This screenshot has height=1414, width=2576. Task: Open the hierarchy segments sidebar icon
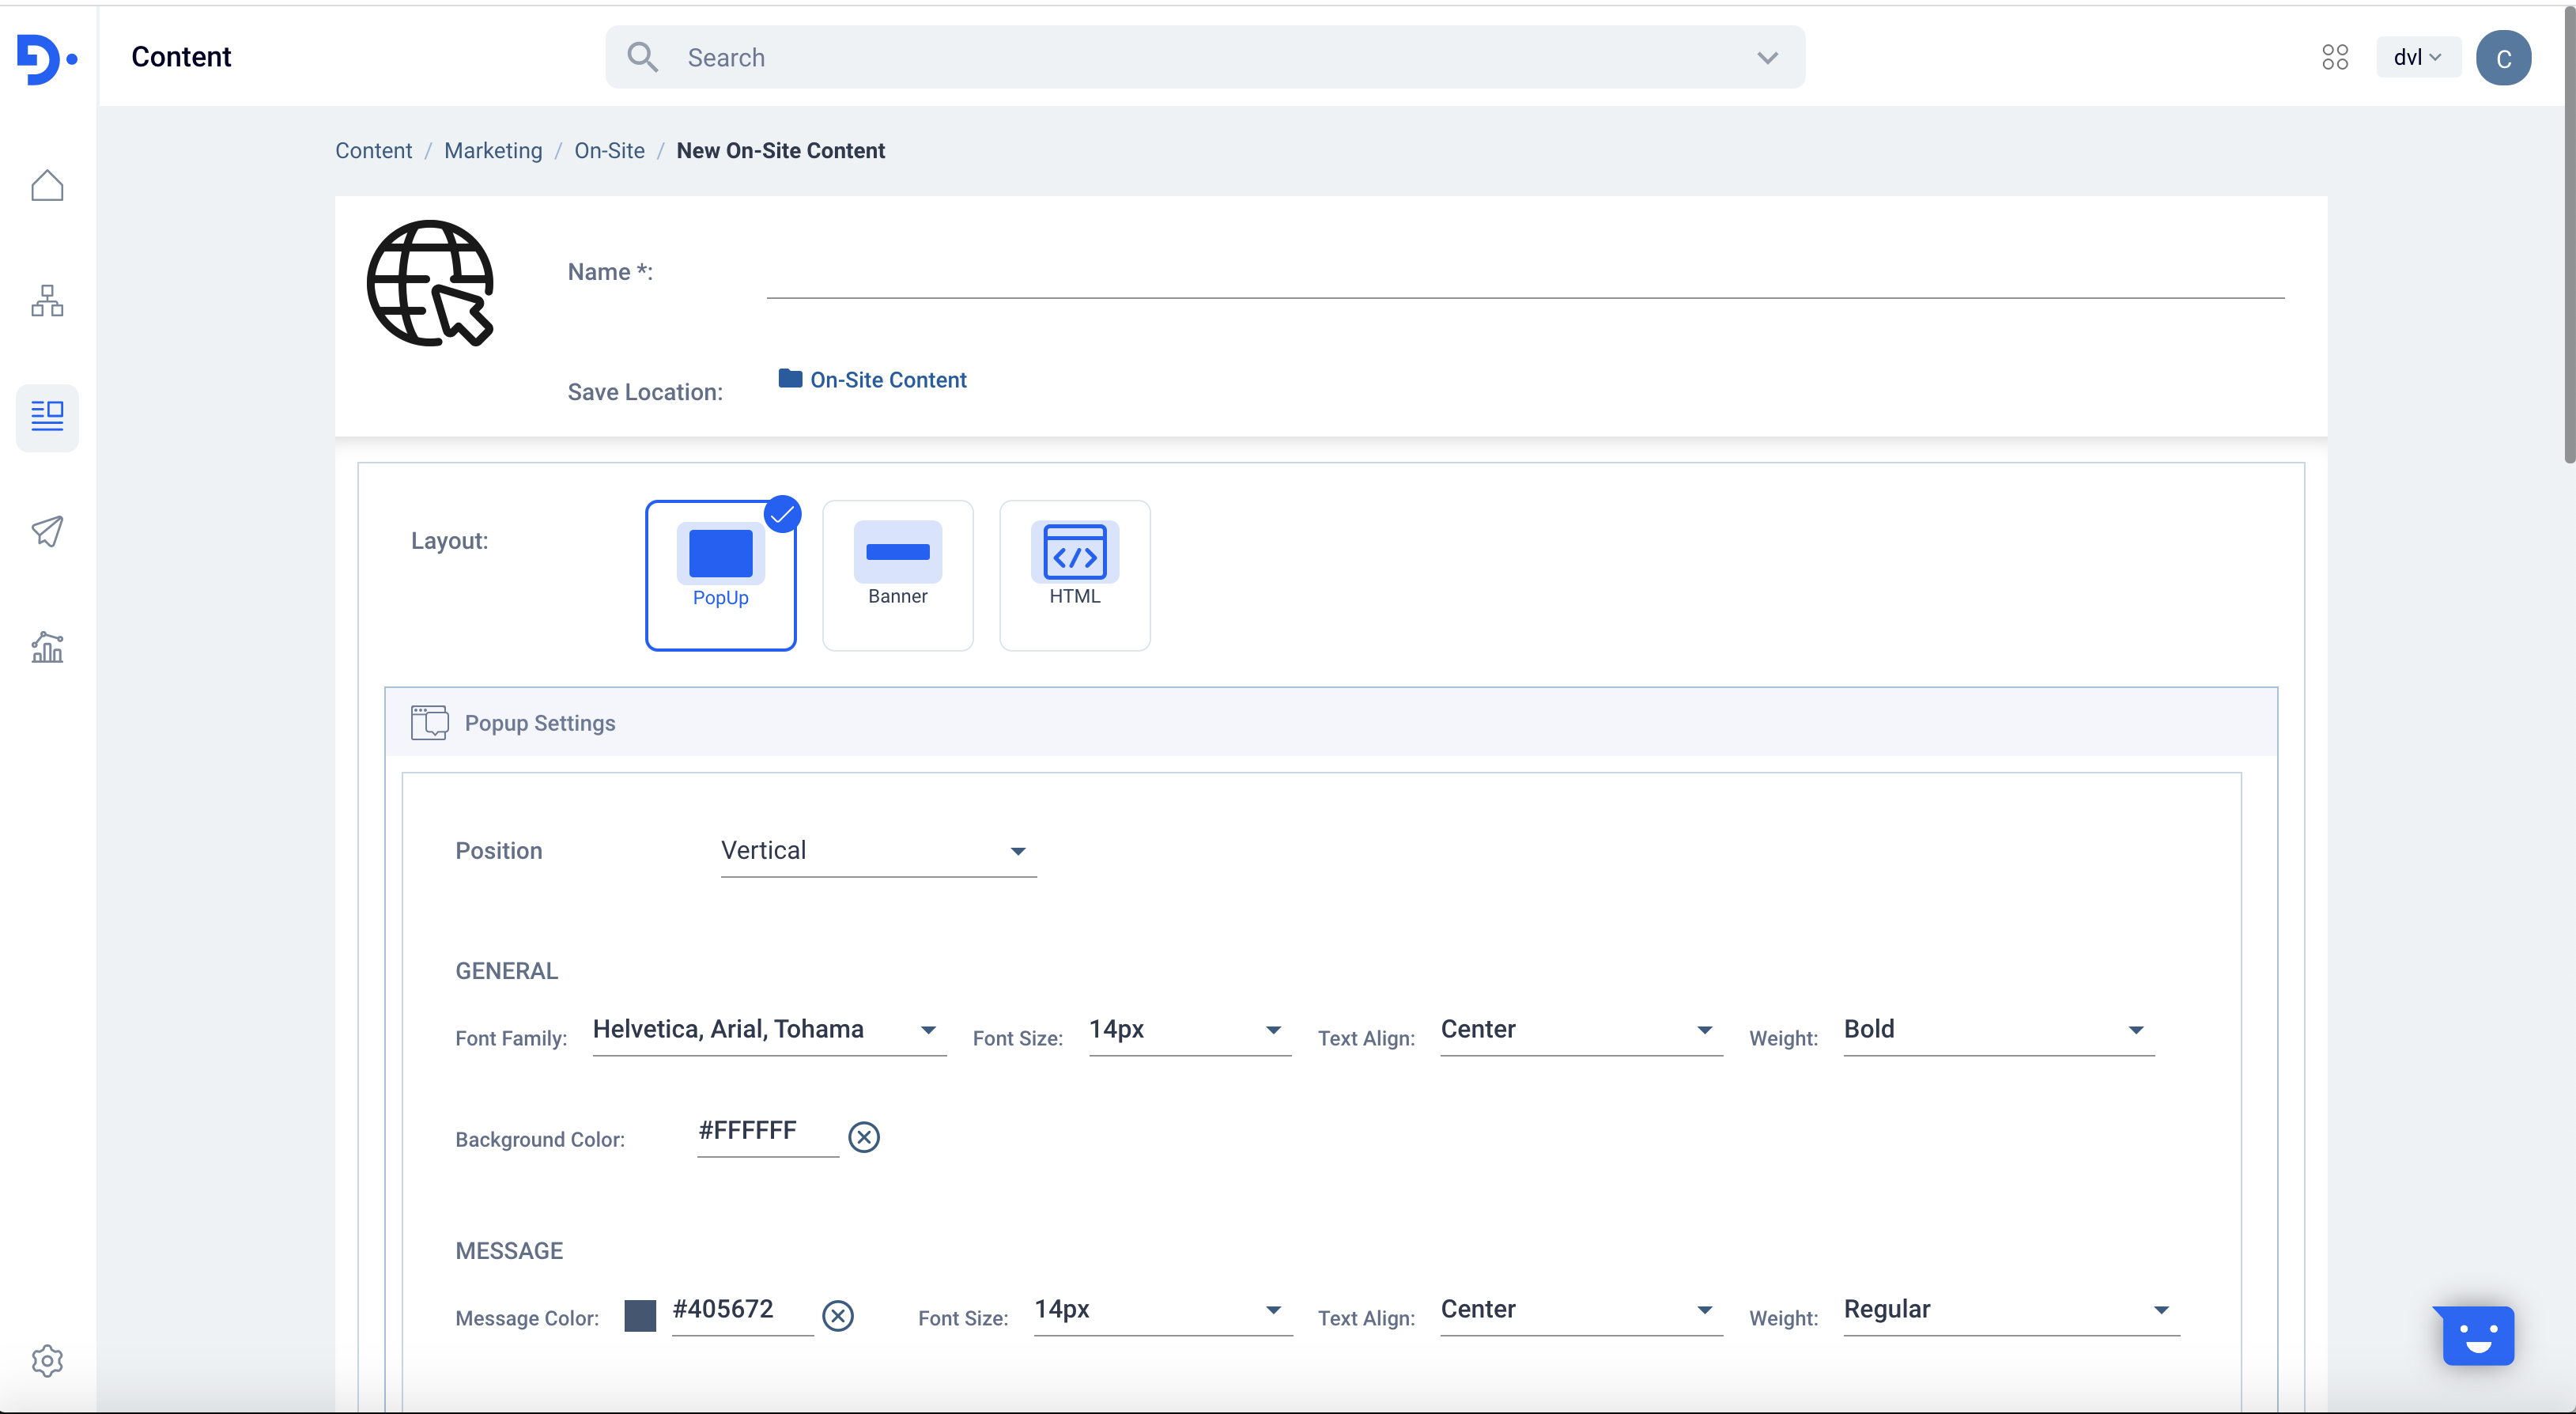[x=47, y=301]
